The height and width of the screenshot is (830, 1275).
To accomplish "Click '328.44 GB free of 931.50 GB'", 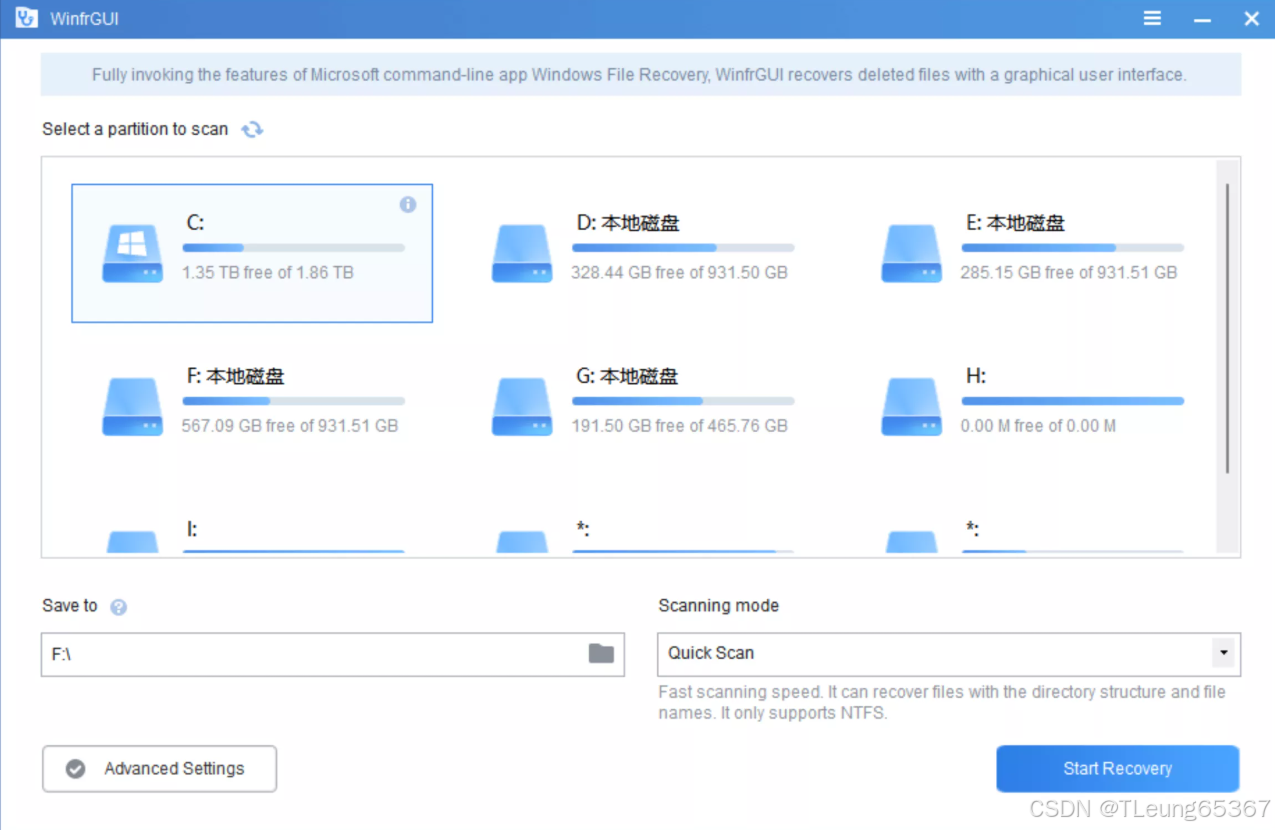I will pyautogui.click(x=679, y=272).
